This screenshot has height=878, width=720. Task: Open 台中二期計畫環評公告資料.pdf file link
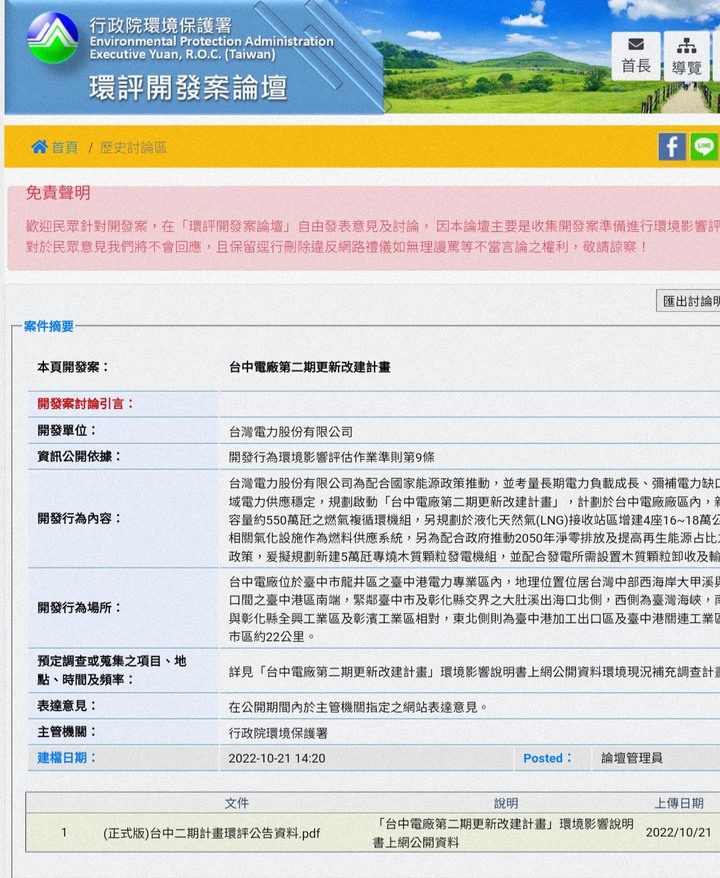pyautogui.click(x=211, y=833)
